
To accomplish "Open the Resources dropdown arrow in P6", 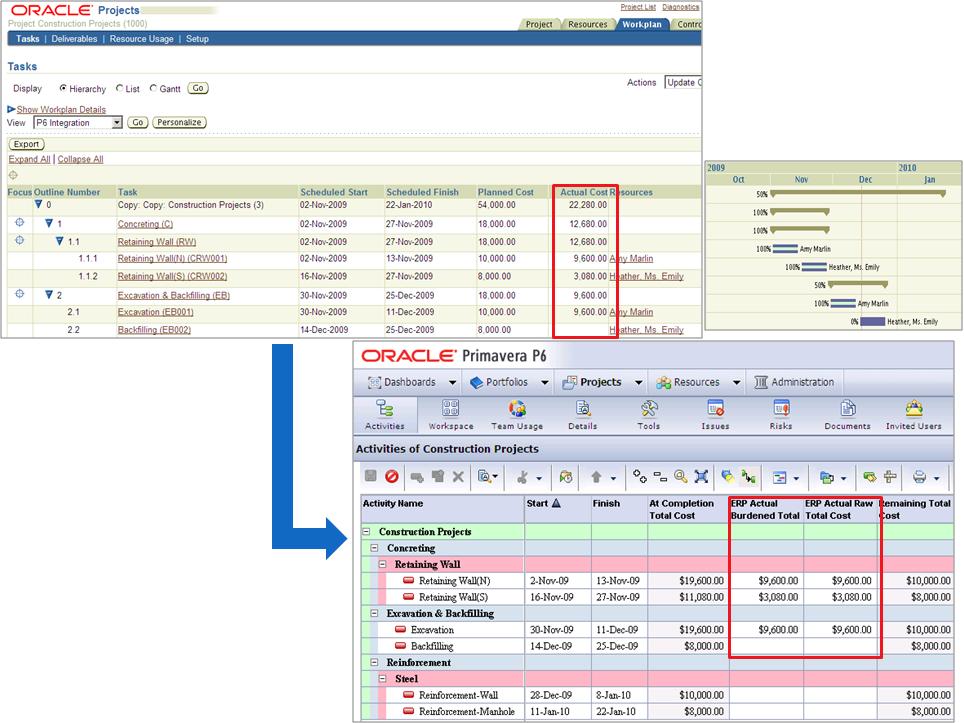I will pyautogui.click(x=737, y=382).
